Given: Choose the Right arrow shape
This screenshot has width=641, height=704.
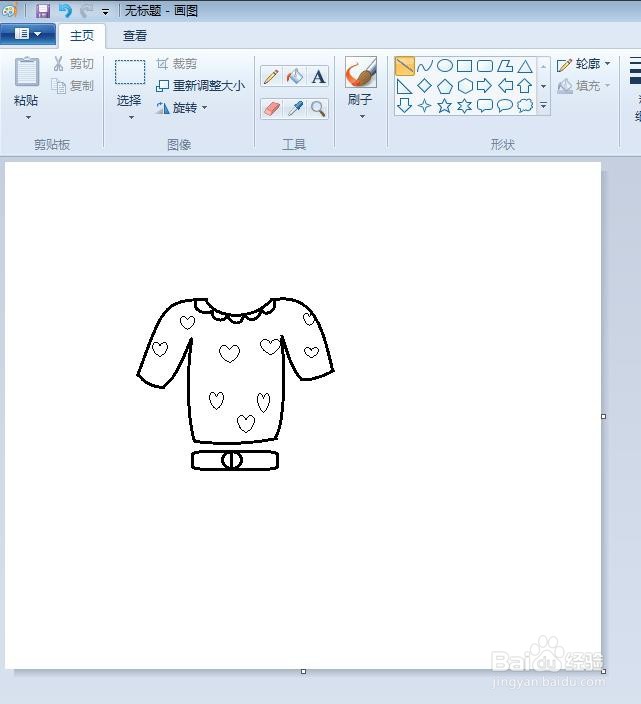Looking at the screenshot, I should click(x=485, y=86).
